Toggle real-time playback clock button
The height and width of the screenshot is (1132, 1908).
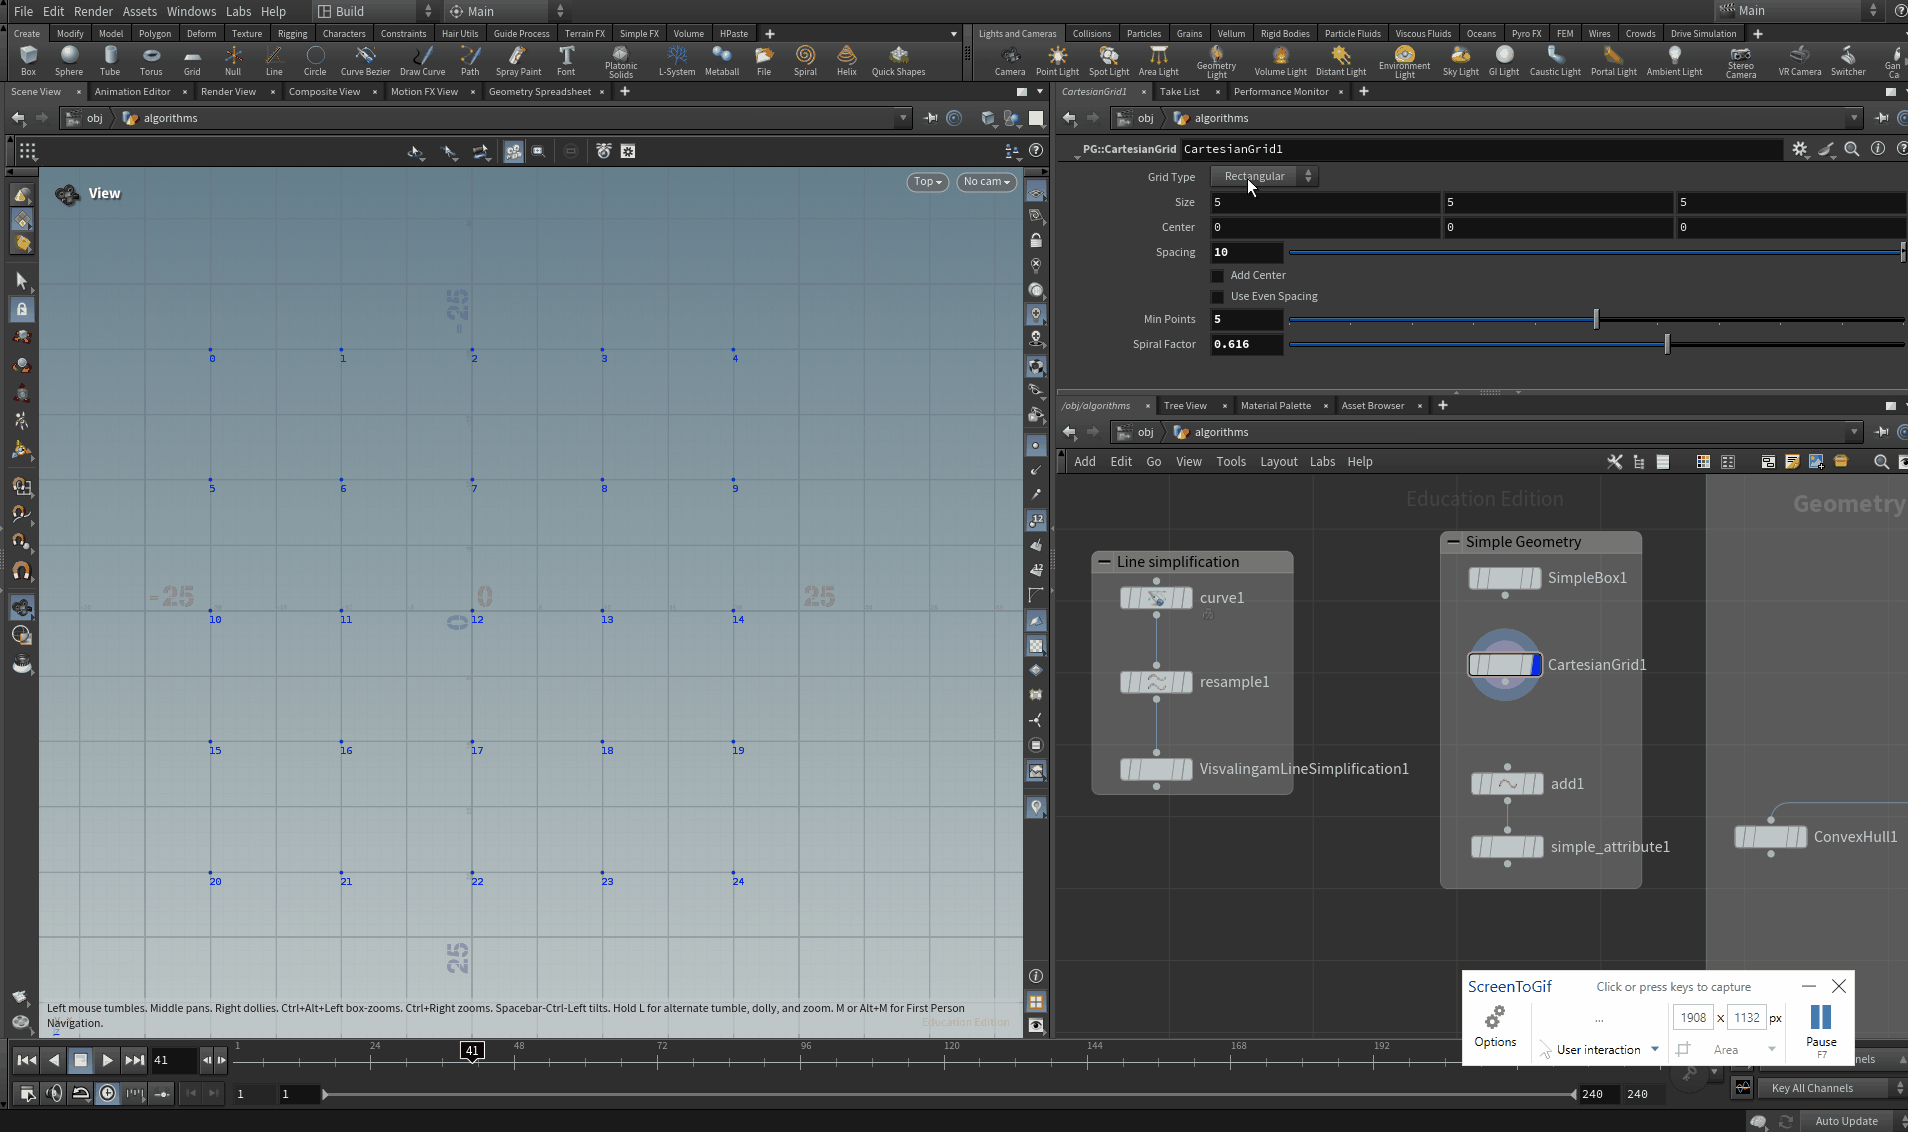click(107, 1093)
